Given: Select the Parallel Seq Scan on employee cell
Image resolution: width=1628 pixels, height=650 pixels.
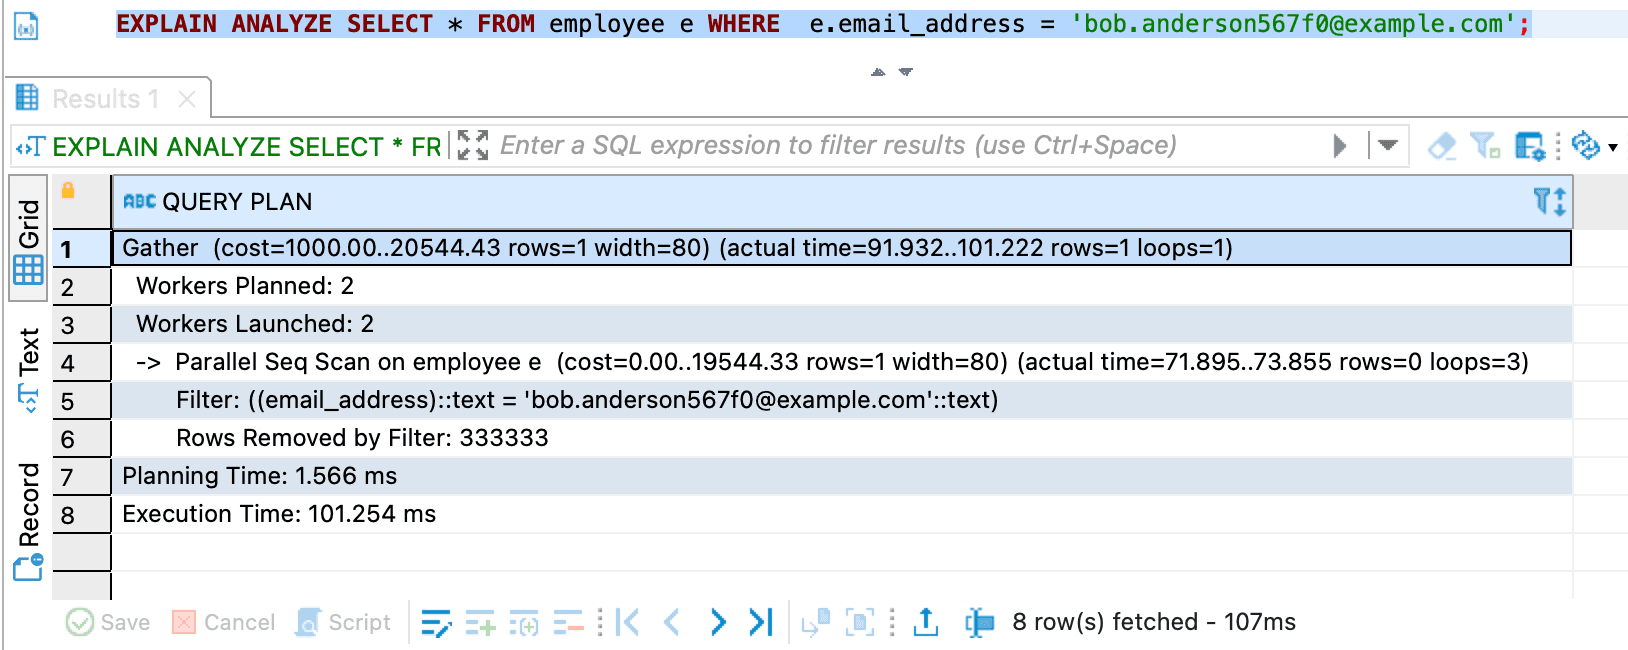Looking at the screenshot, I should (x=841, y=362).
